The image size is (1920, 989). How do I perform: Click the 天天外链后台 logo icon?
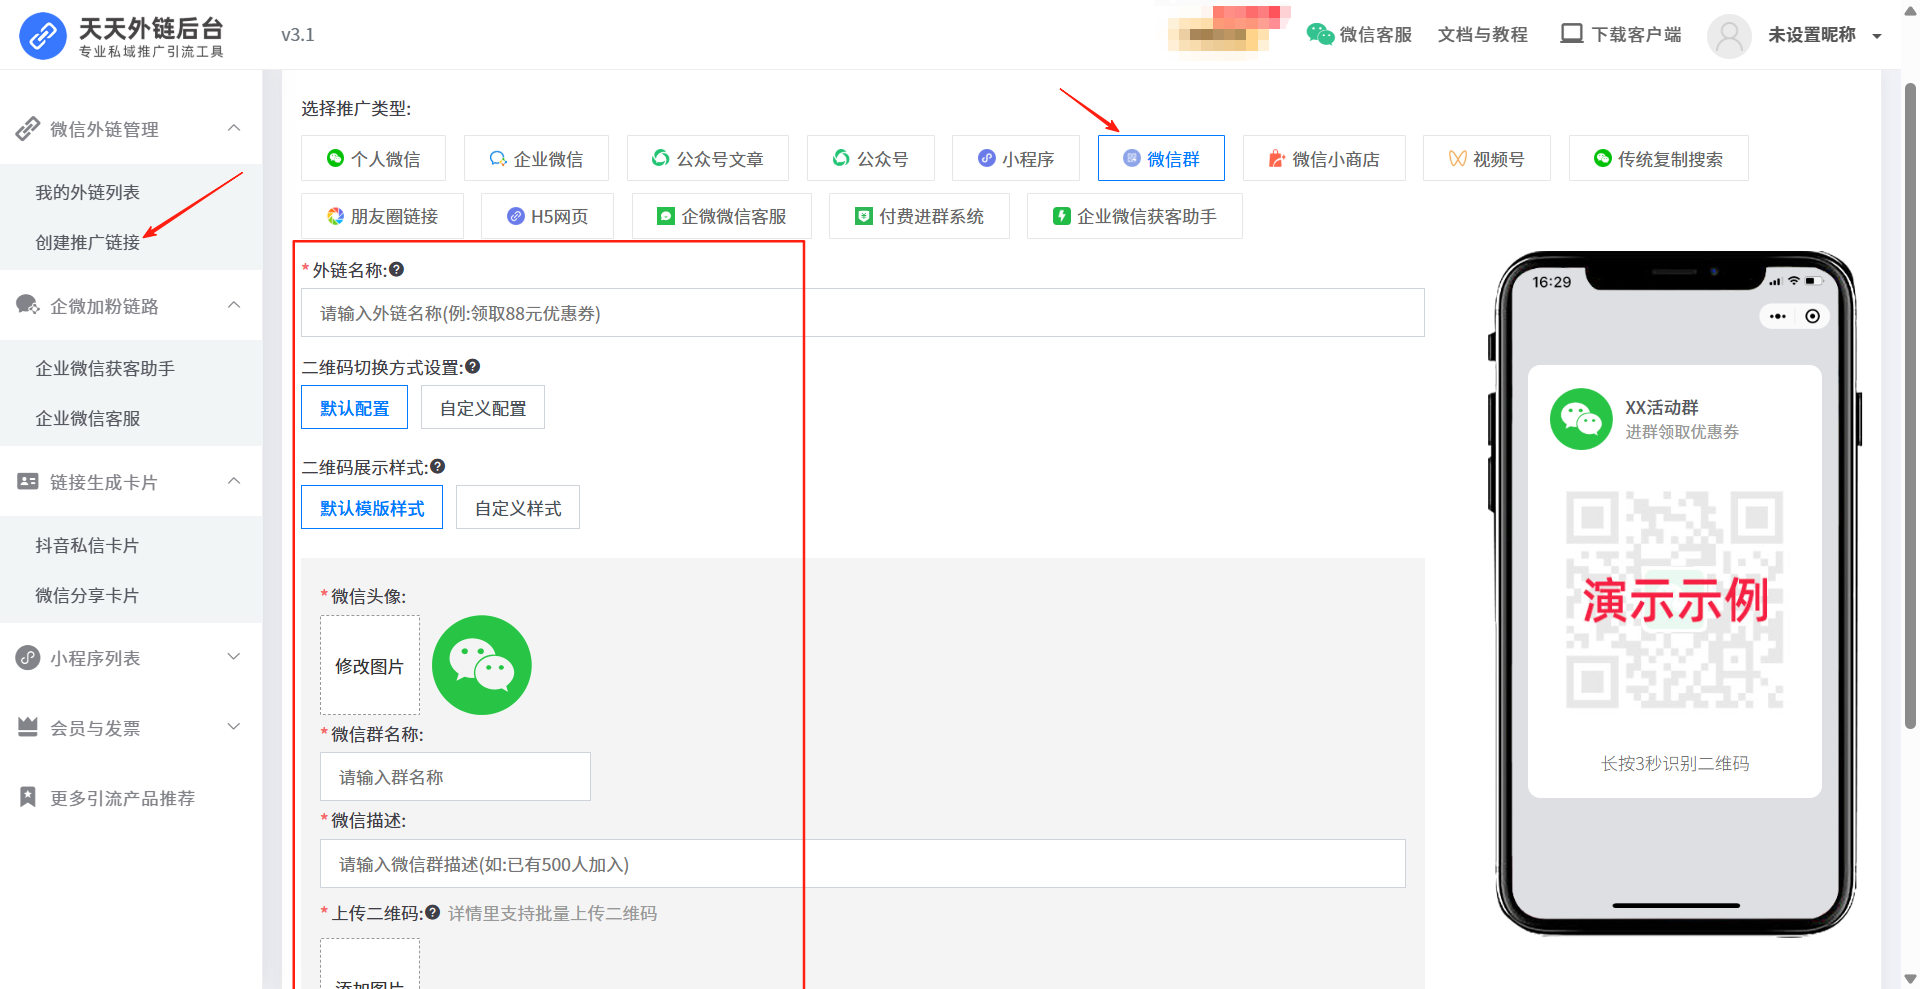43,36
